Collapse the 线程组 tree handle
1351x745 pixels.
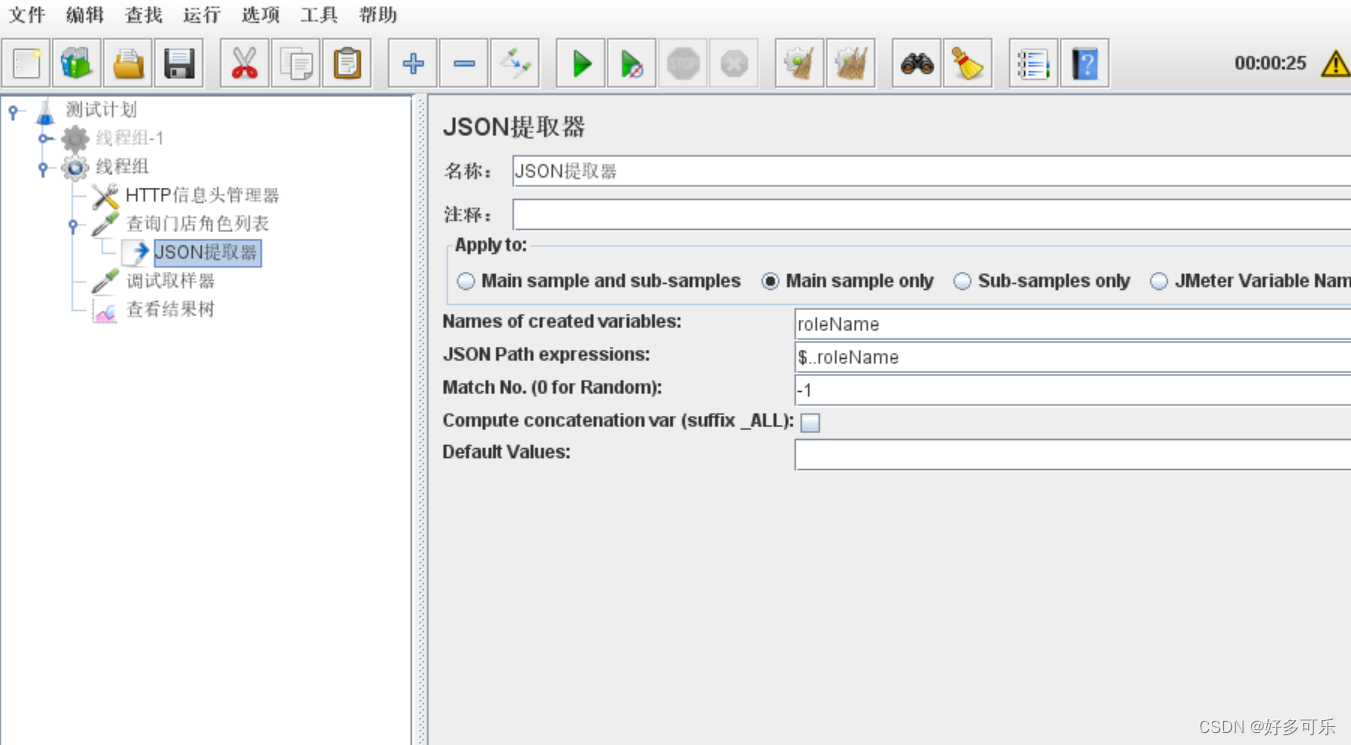point(44,169)
